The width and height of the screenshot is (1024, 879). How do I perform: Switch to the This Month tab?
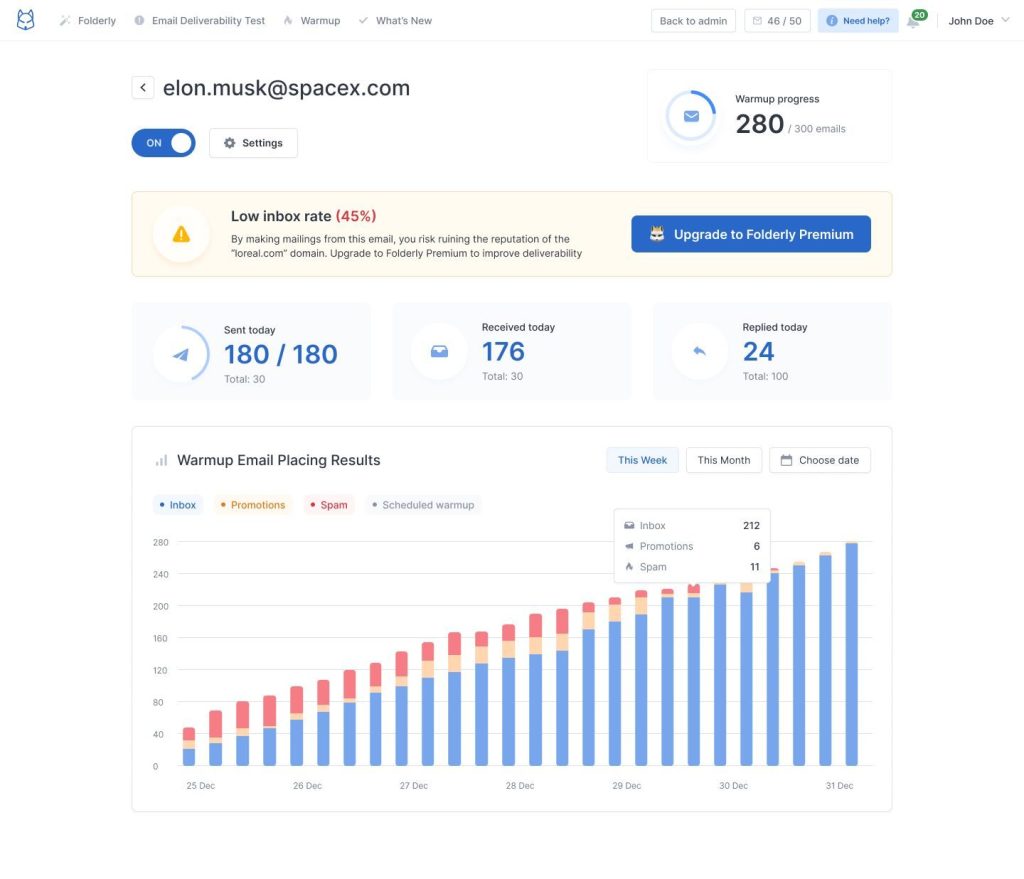[724, 460]
